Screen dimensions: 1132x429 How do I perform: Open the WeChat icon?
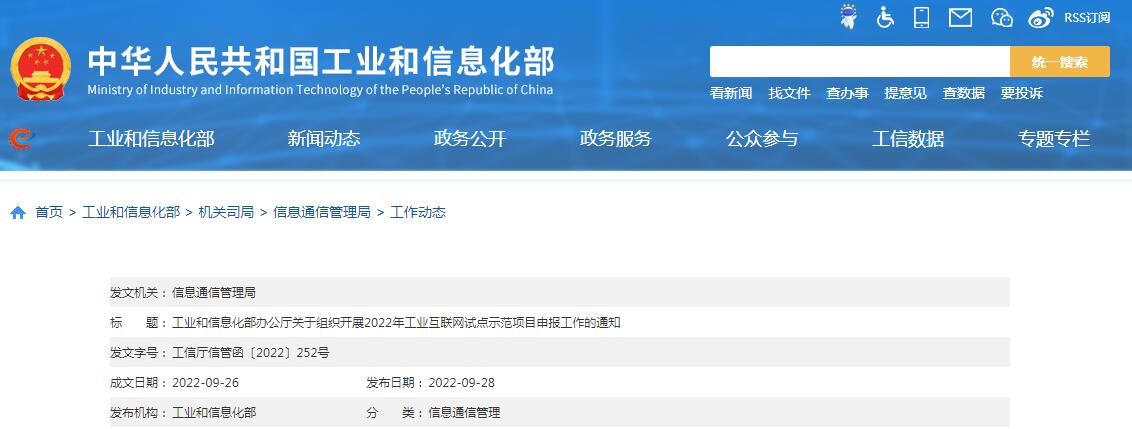[x=1001, y=17]
